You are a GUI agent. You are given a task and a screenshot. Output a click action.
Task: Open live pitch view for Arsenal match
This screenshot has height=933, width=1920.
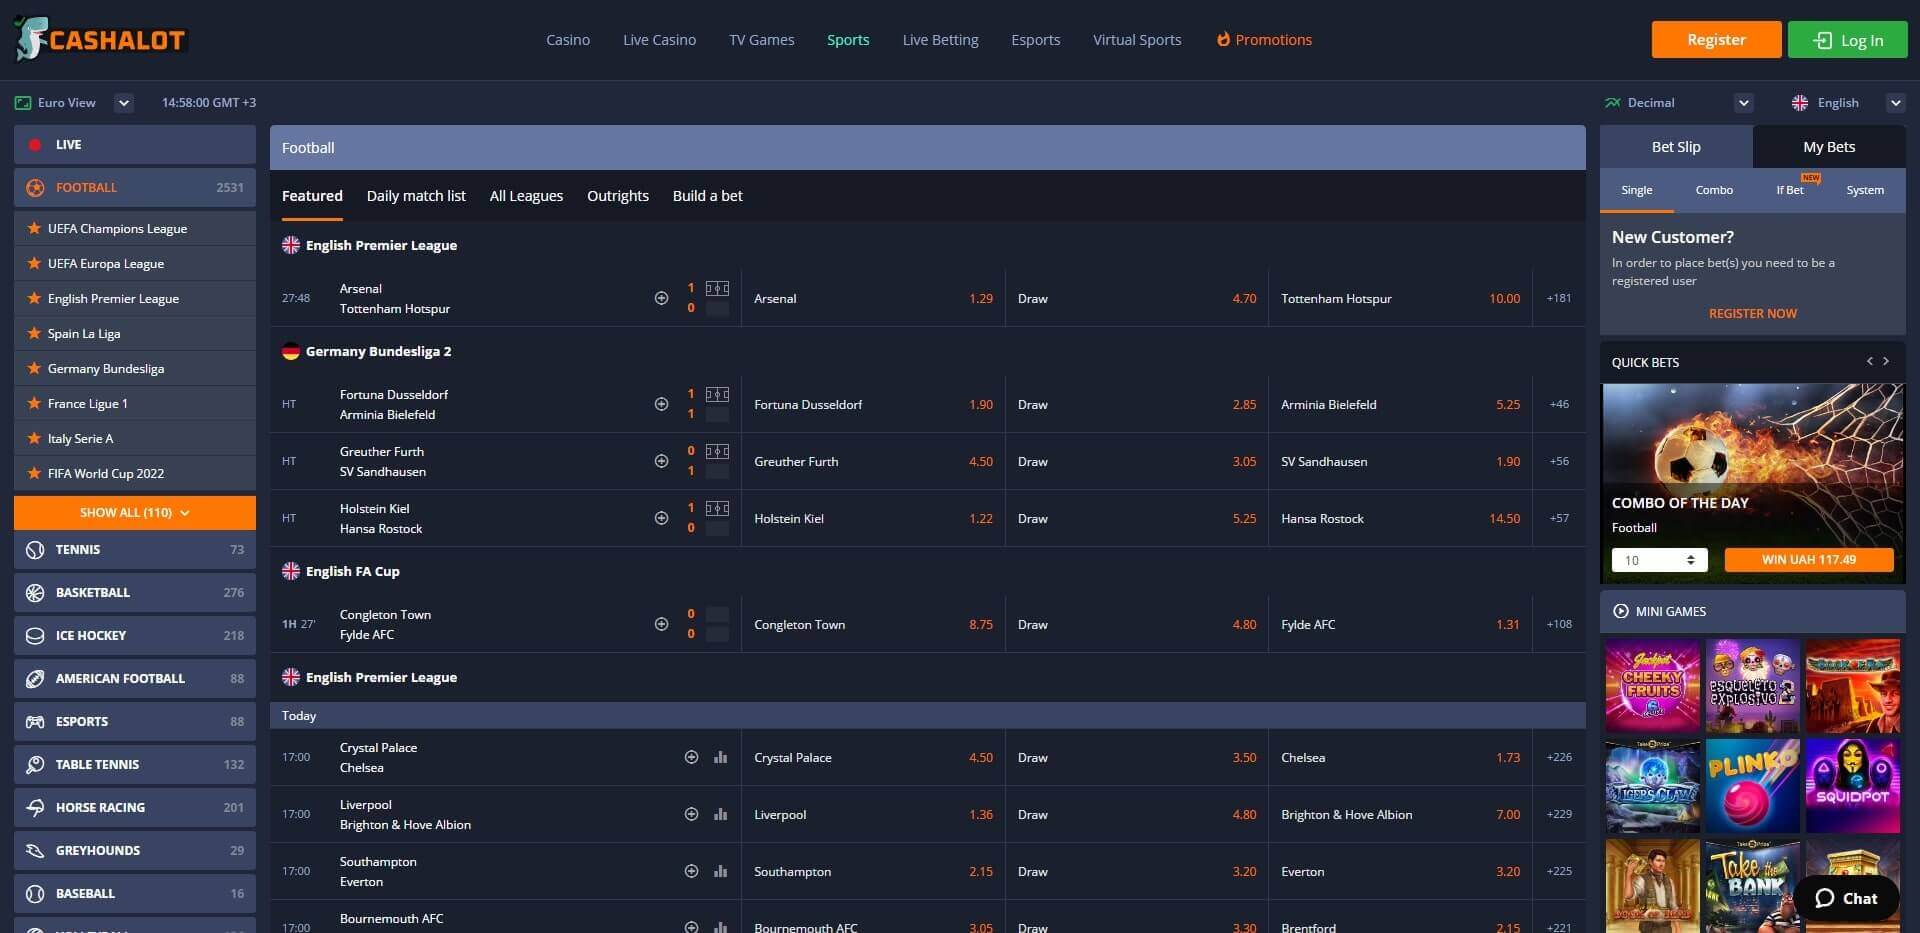point(717,289)
